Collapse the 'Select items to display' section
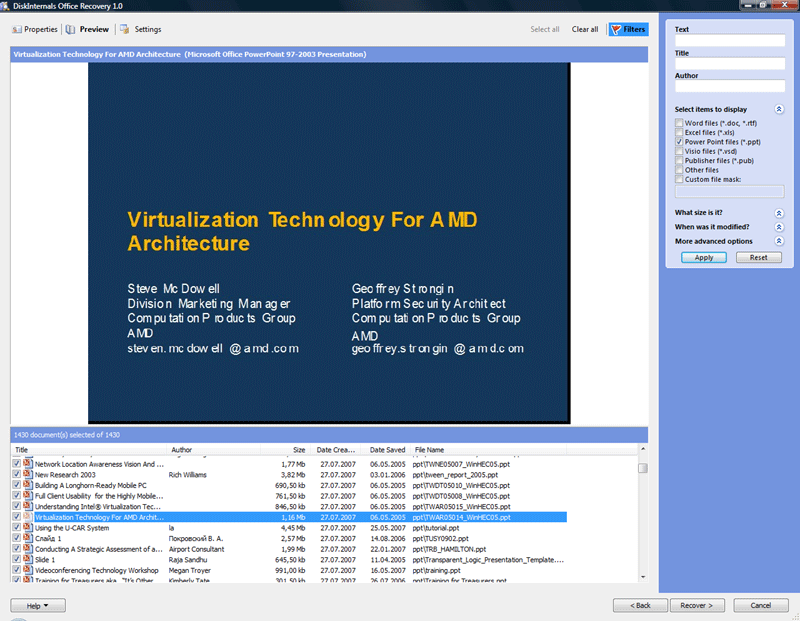 click(x=778, y=109)
